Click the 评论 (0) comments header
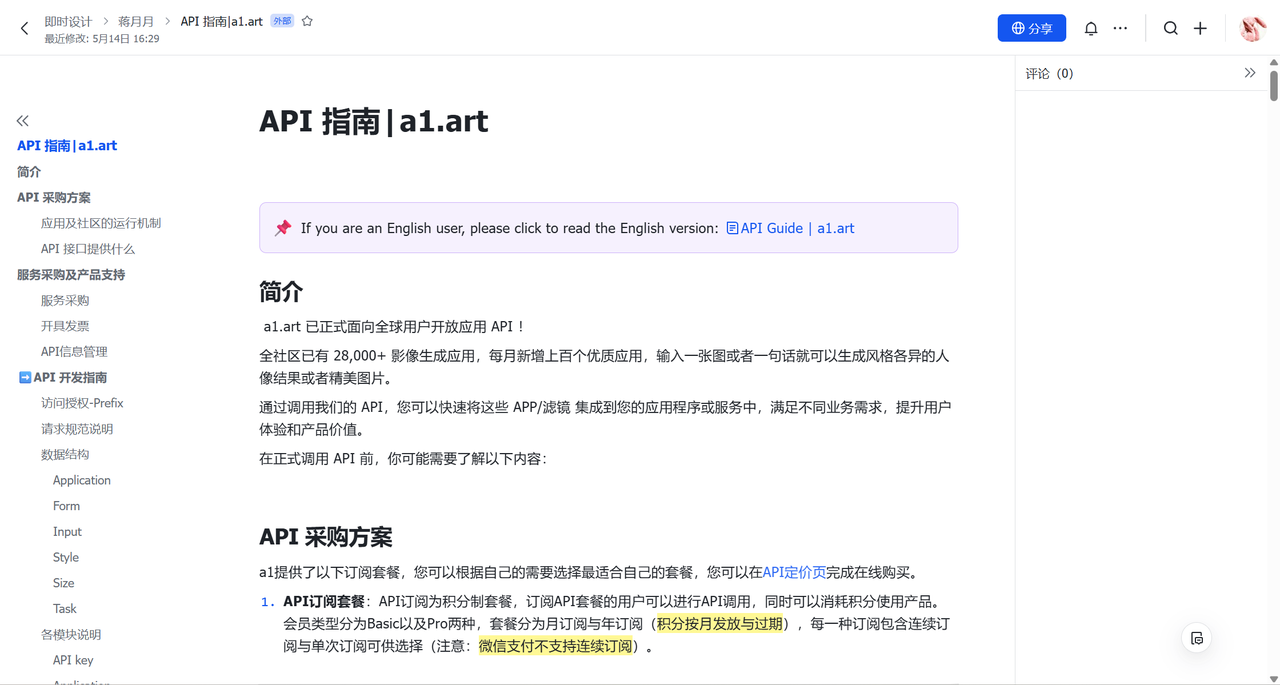The height and width of the screenshot is (685, 1280). coord(1049,73)
